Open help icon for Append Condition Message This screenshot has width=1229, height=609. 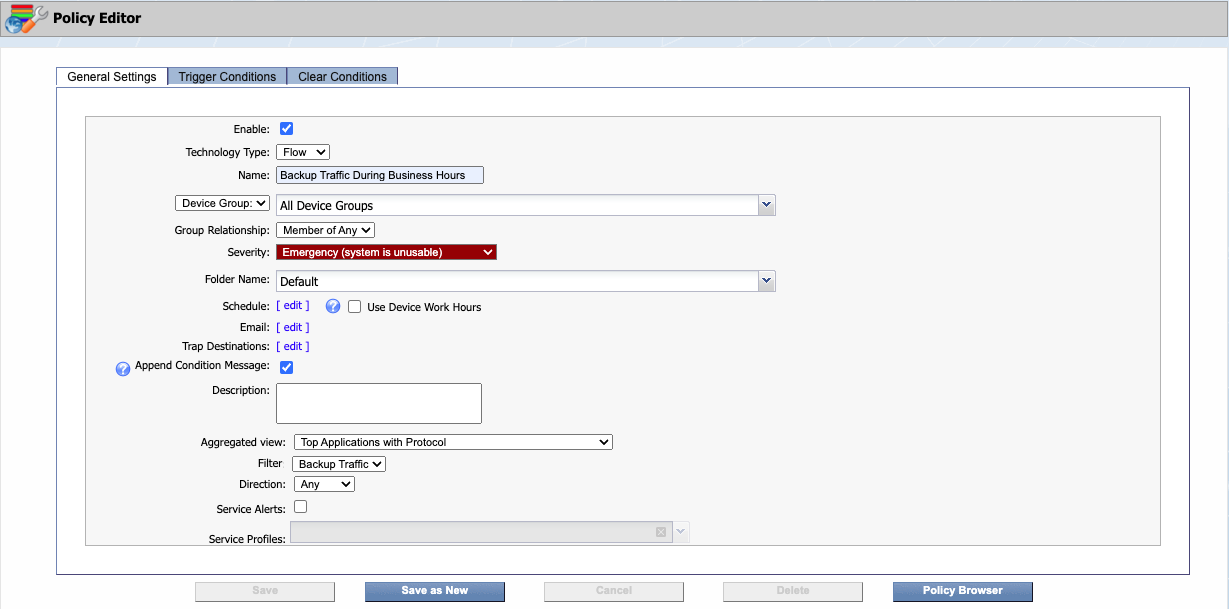pos(123,369)
